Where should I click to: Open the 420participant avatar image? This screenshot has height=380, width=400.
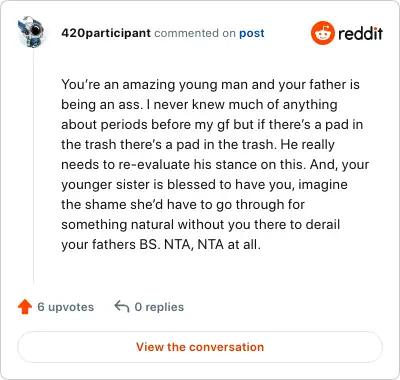click(x=31, y=31)
